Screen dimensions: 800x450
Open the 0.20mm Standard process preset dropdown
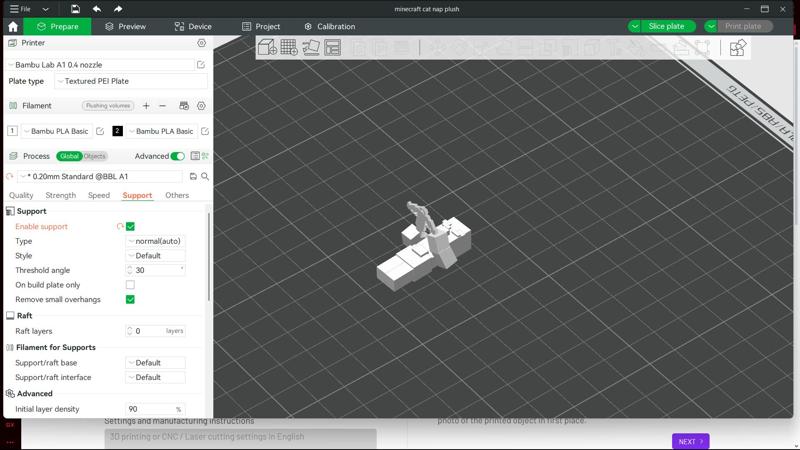click(x=99, y=177)
